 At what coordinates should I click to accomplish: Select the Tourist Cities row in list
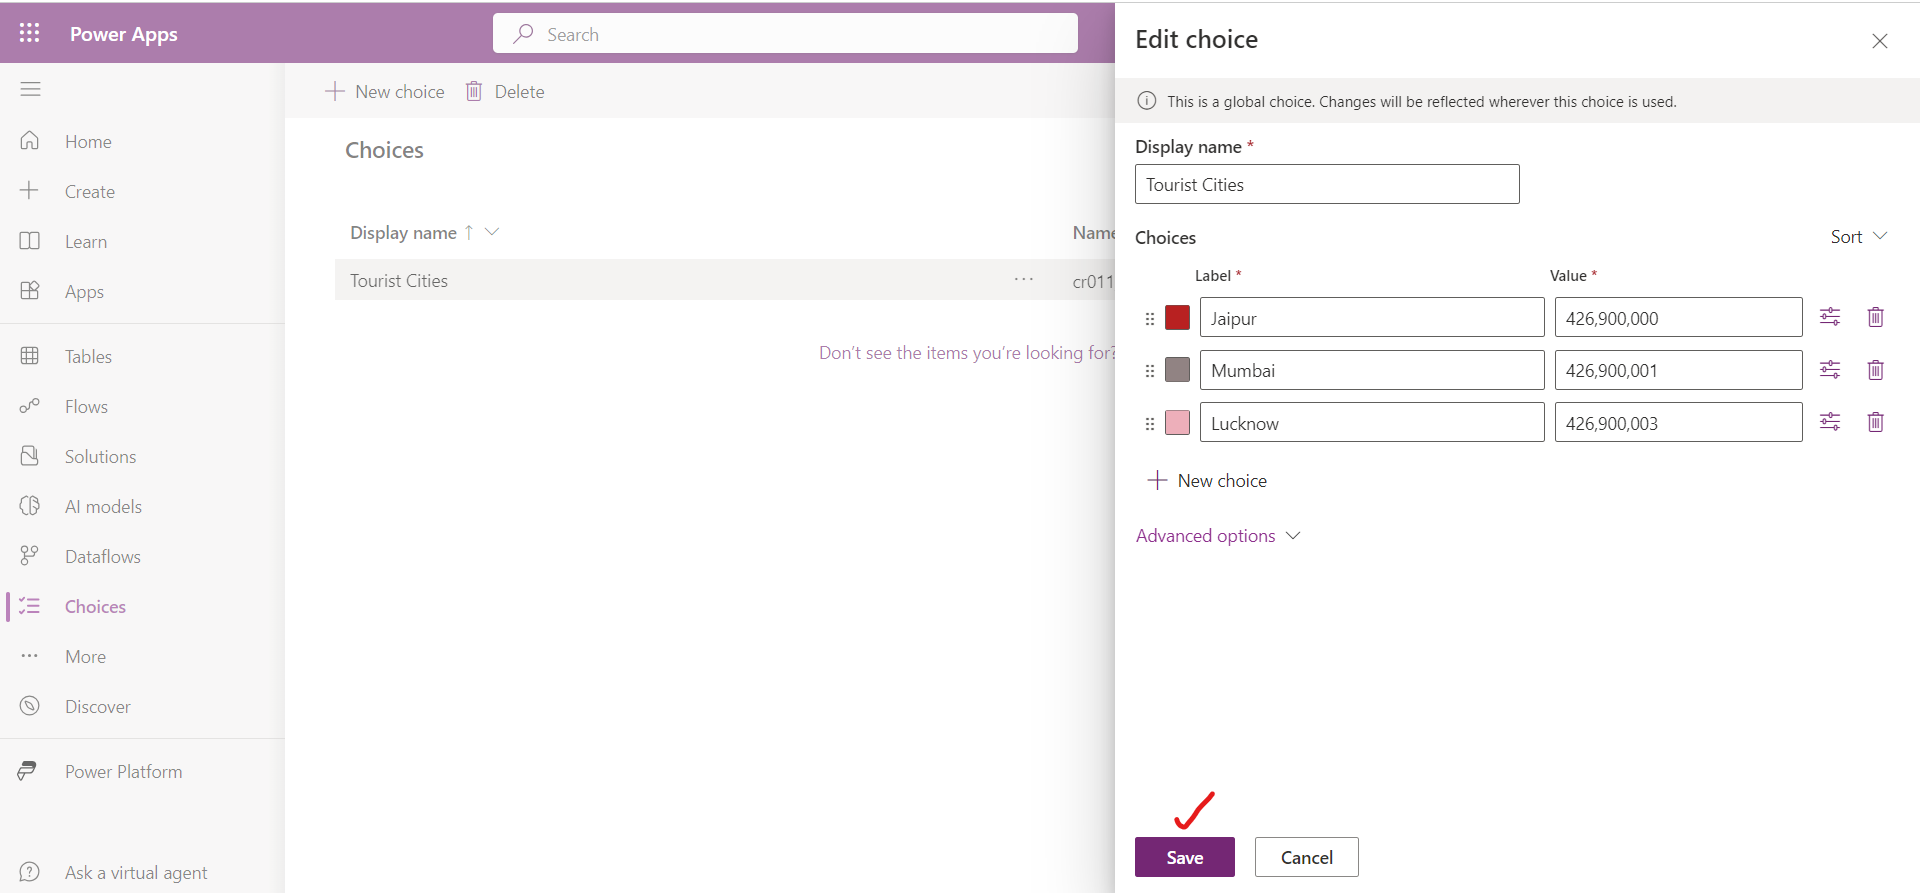coord(725,280)
